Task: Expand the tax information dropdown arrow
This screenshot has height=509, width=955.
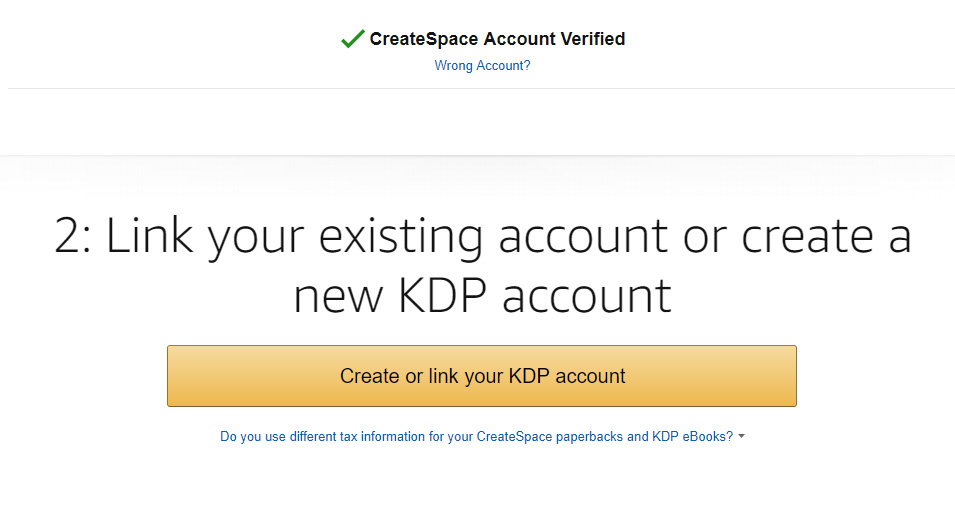Action: click(x=741, y=437)
